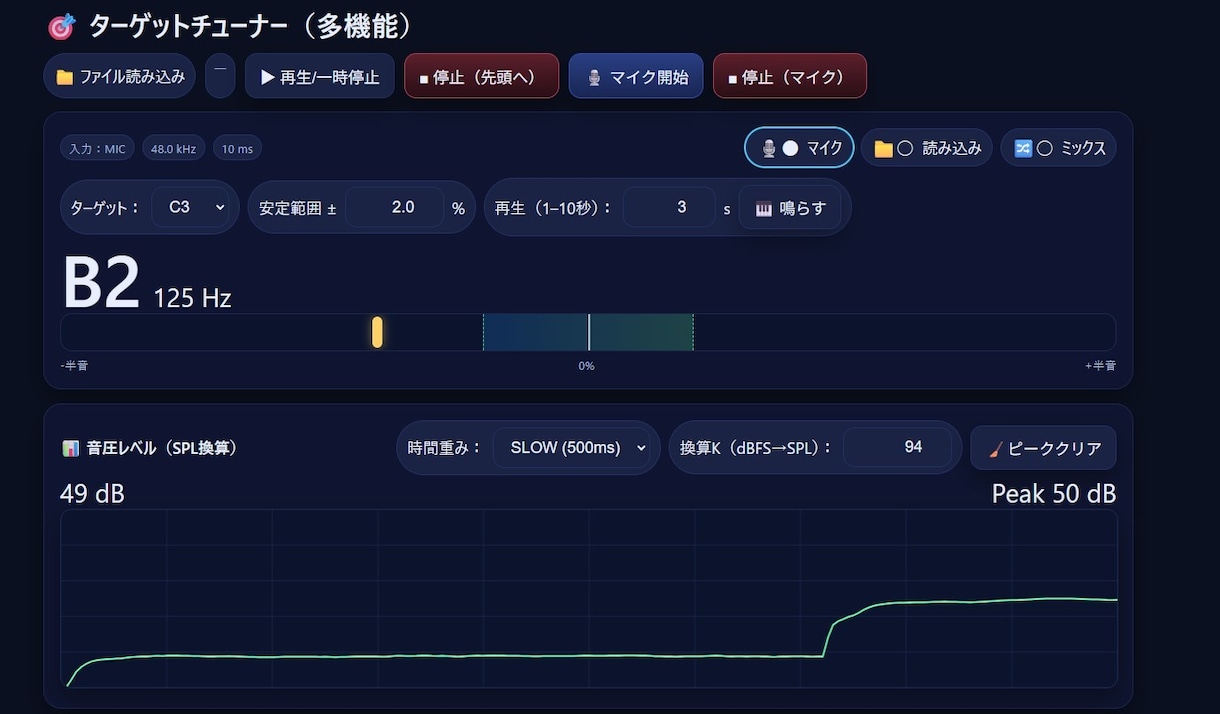Click the shuffle icon on ミックス option
1220x714 pixels.
1023,148
